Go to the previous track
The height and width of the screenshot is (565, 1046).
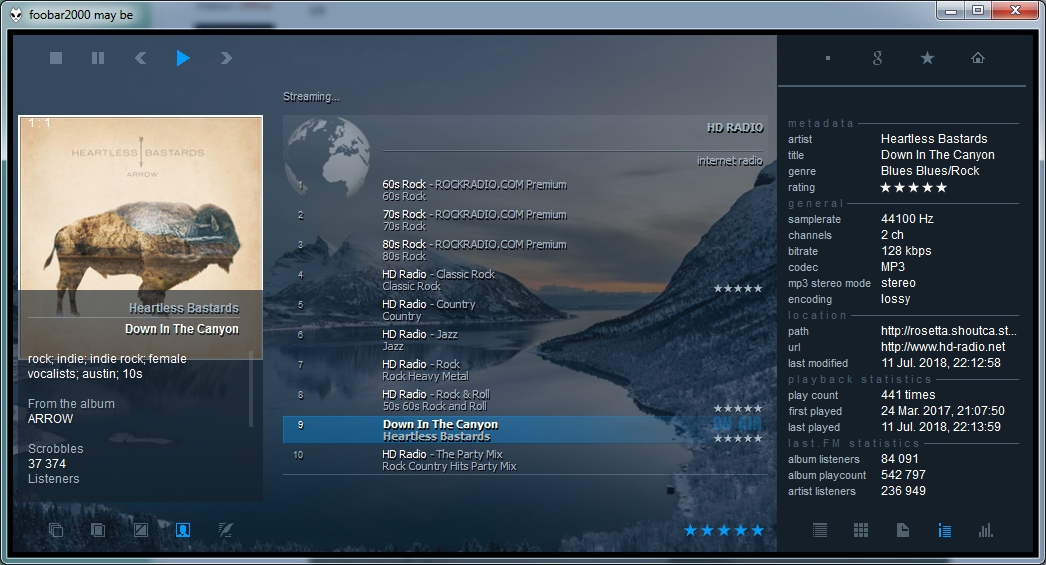point(140,58)
